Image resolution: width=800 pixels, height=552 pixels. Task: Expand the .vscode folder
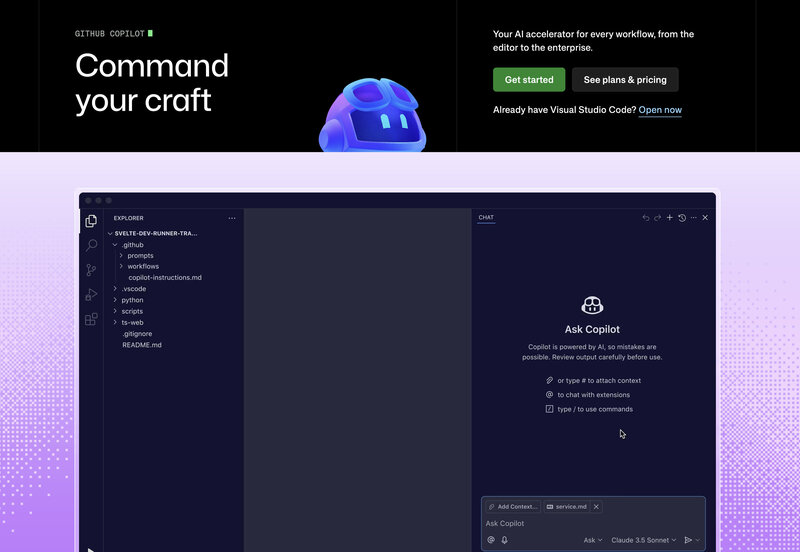115,289
